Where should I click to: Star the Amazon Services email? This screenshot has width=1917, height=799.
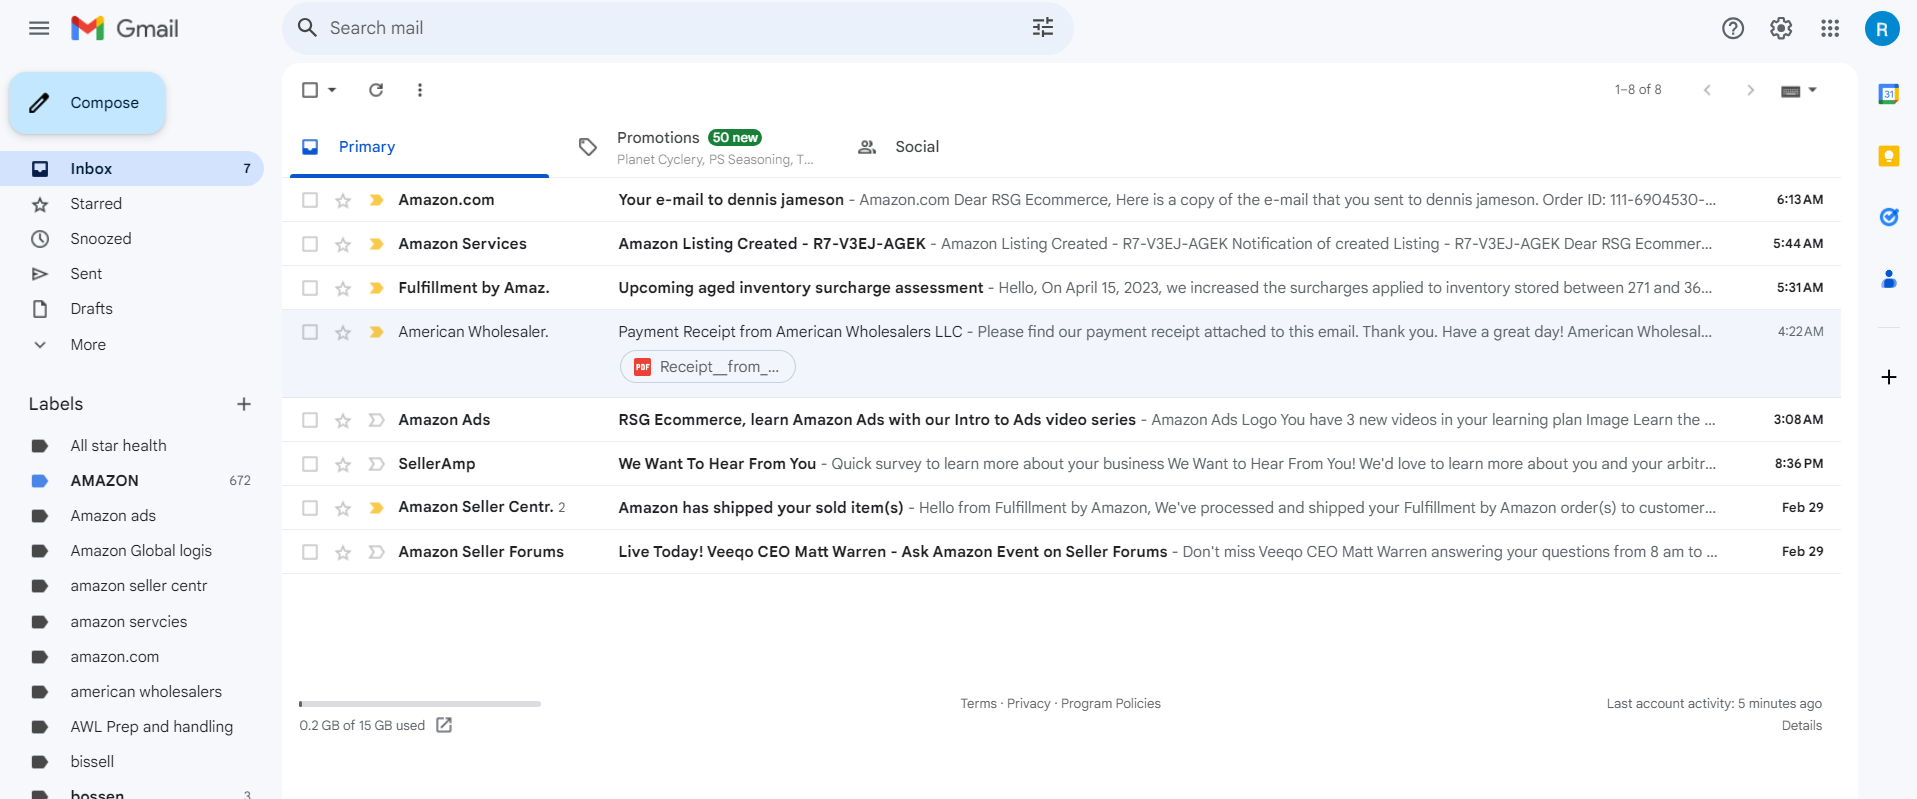343,244
